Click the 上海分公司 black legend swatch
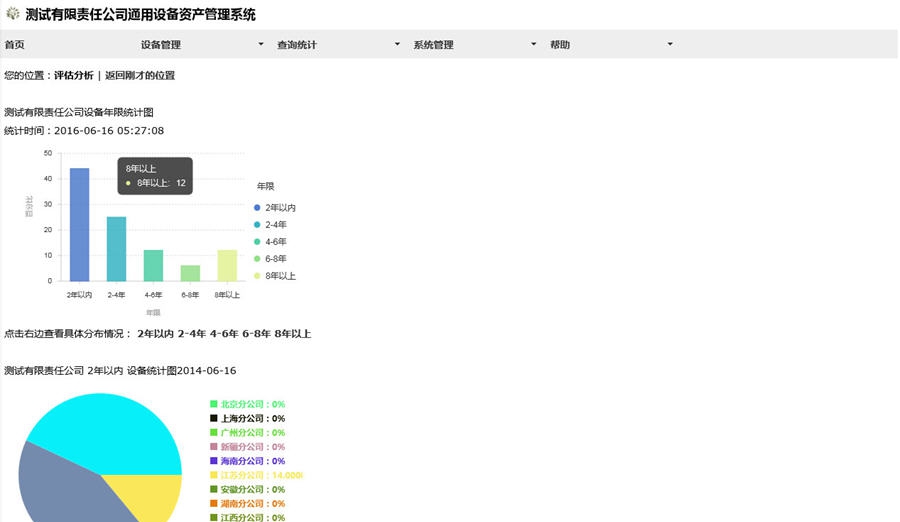This screenshot has width=900, height=522. [214, 418]
